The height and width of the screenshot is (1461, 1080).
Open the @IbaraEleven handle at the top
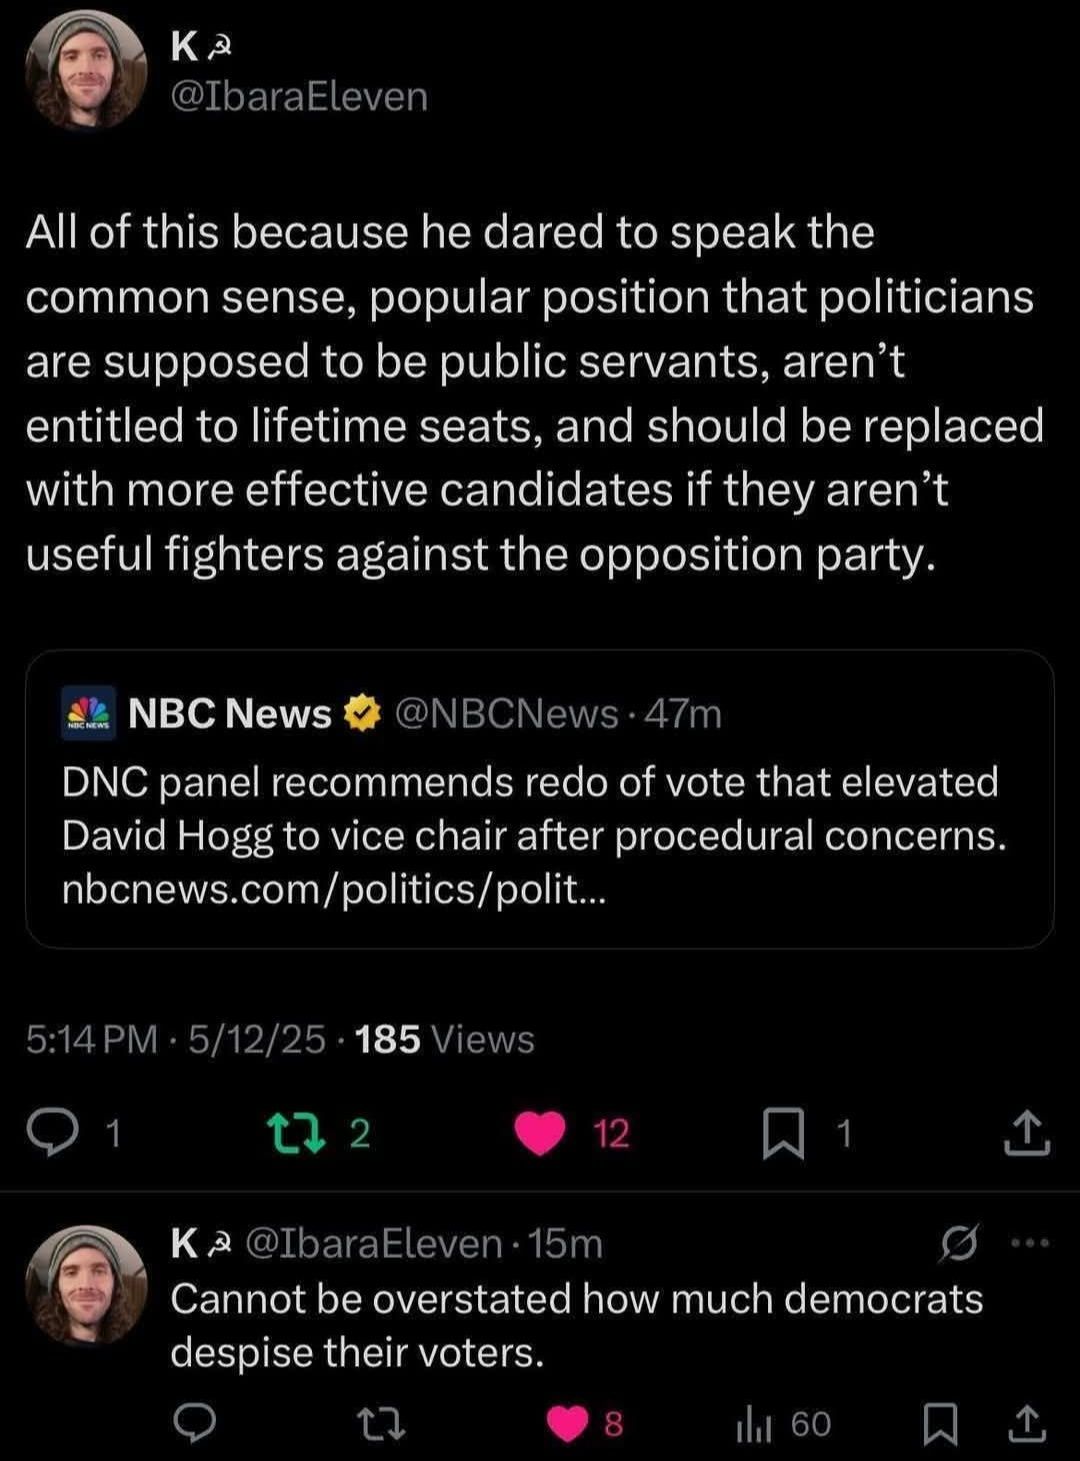[299, 97]
